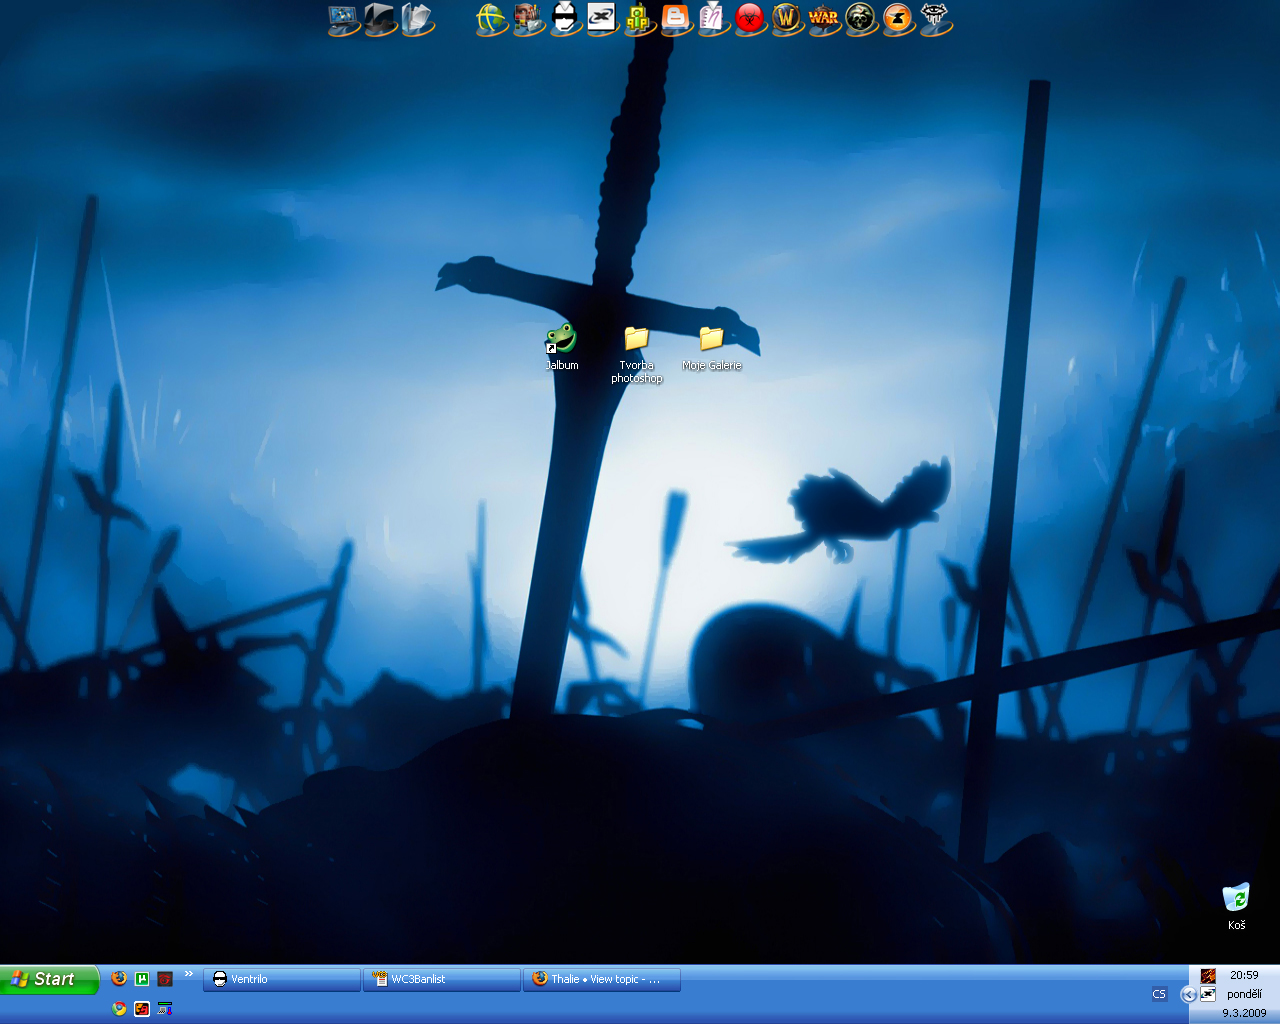Open the Jalbum desktop shortcut
Screen dimensions: 1280x1024
[x=561, y=340]
